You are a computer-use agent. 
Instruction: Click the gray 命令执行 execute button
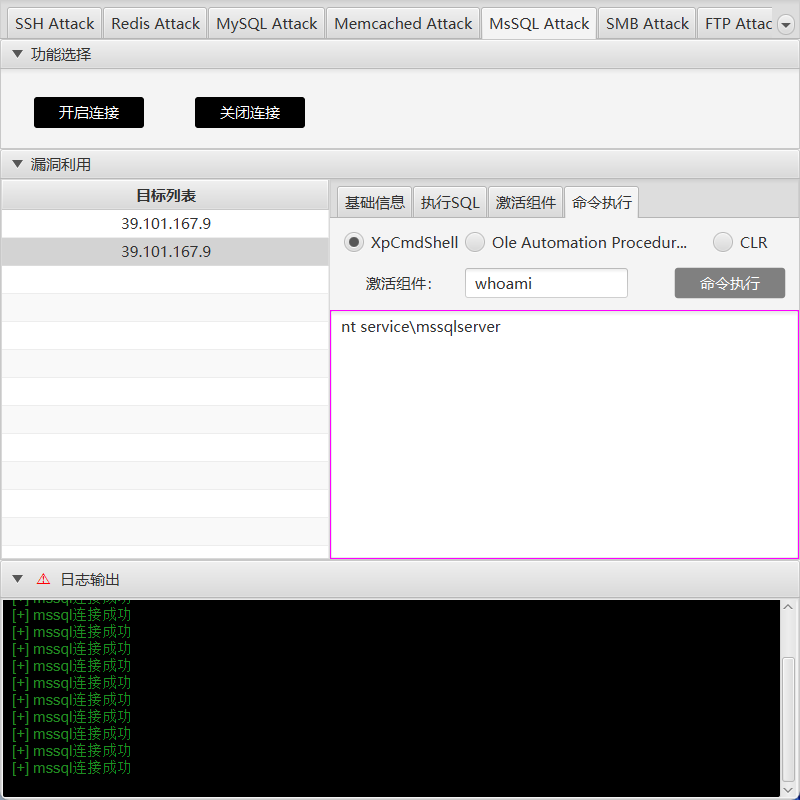coord(730,283)
